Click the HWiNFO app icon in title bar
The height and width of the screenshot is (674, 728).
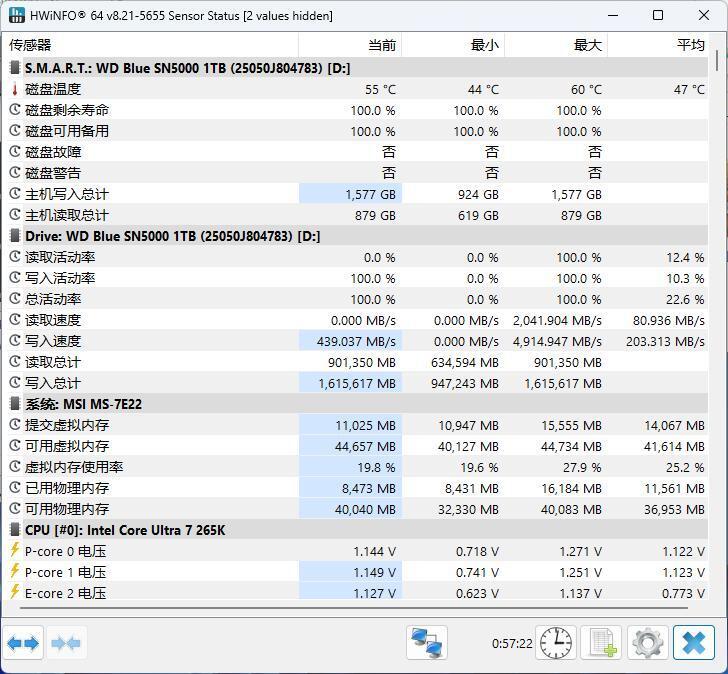coord(17,15)
